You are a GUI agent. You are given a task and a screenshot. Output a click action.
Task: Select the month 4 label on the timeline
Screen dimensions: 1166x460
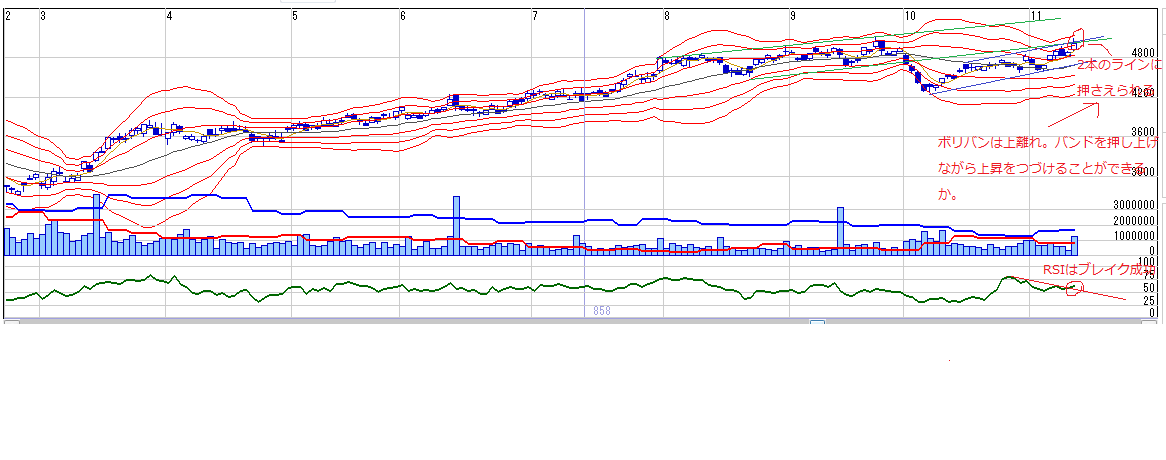(x=169, y=16)
